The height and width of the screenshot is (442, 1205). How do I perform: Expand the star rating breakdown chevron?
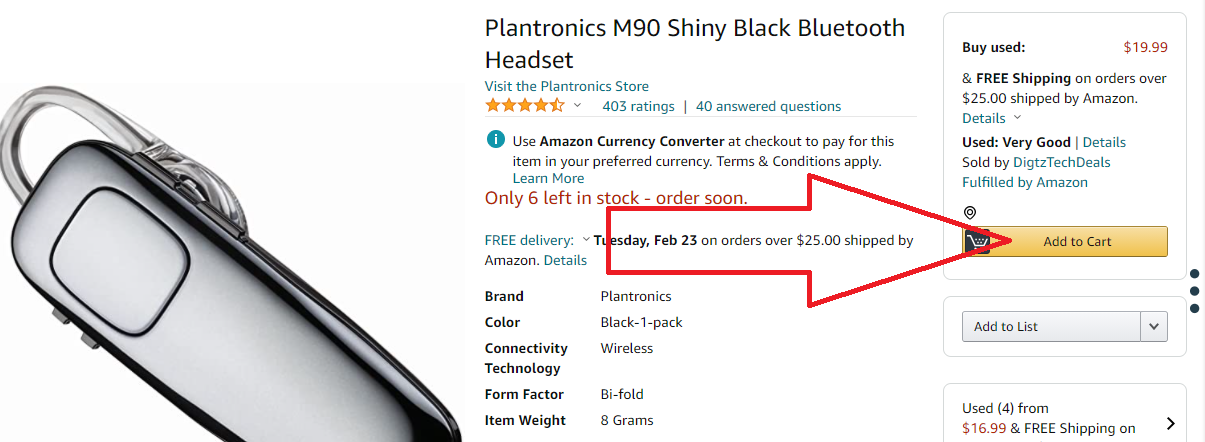pyautogui.click(x=577, y=106)
